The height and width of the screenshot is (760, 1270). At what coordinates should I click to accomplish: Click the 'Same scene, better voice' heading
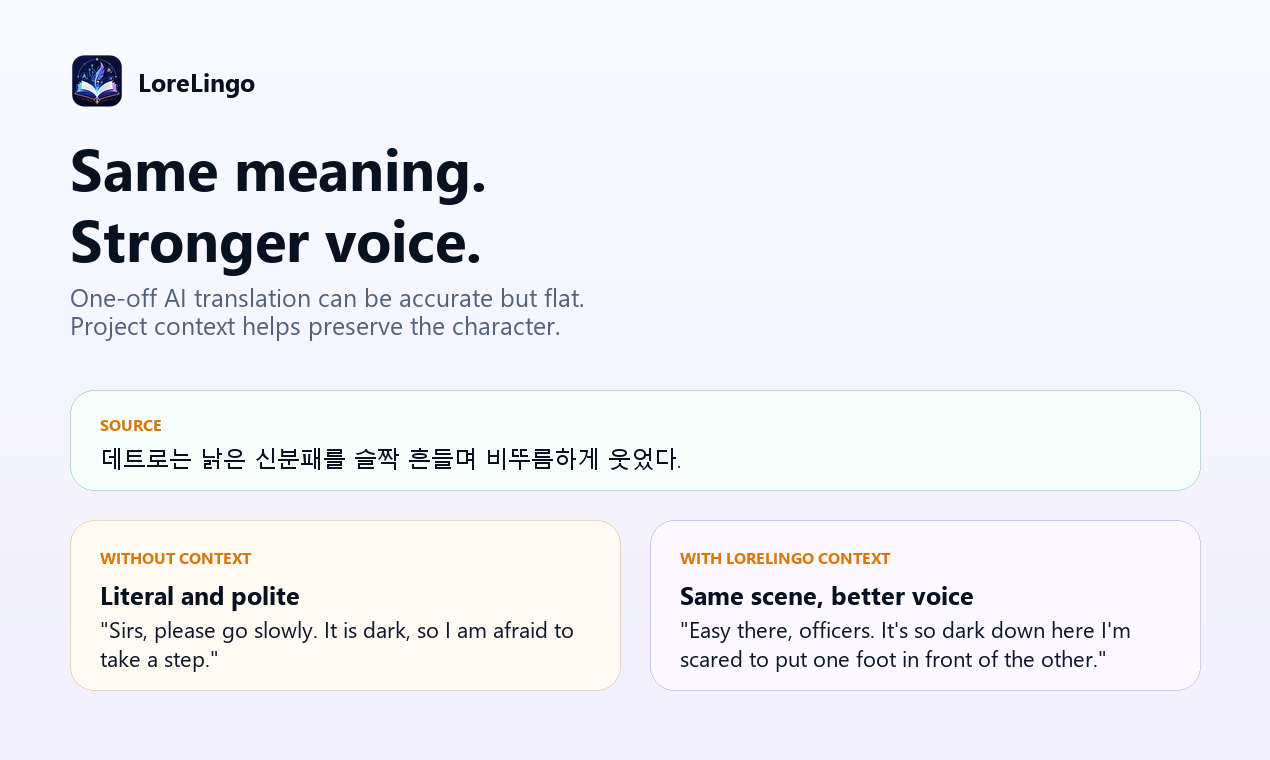(x=827, y=596)
